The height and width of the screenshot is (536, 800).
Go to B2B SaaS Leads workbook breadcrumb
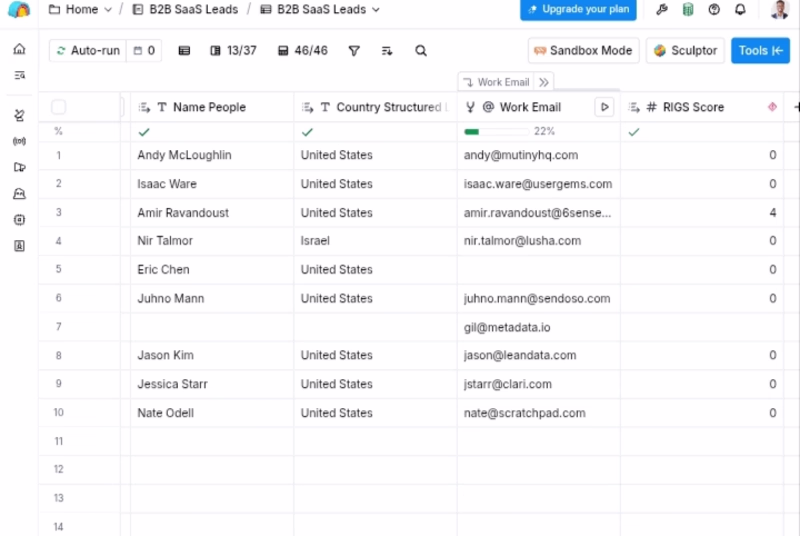[185, 9]
